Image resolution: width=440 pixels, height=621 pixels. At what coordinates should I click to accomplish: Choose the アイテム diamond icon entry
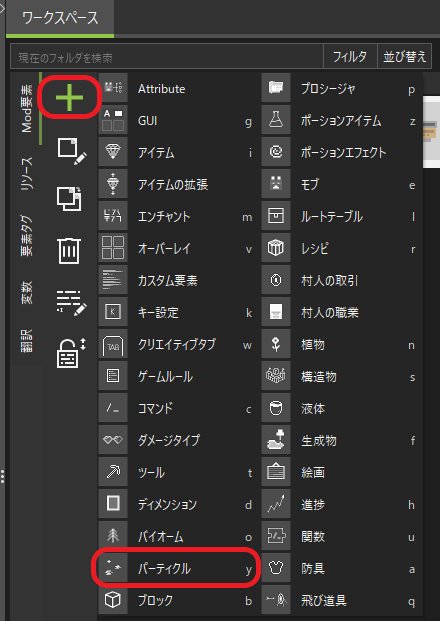coord(176,152)
